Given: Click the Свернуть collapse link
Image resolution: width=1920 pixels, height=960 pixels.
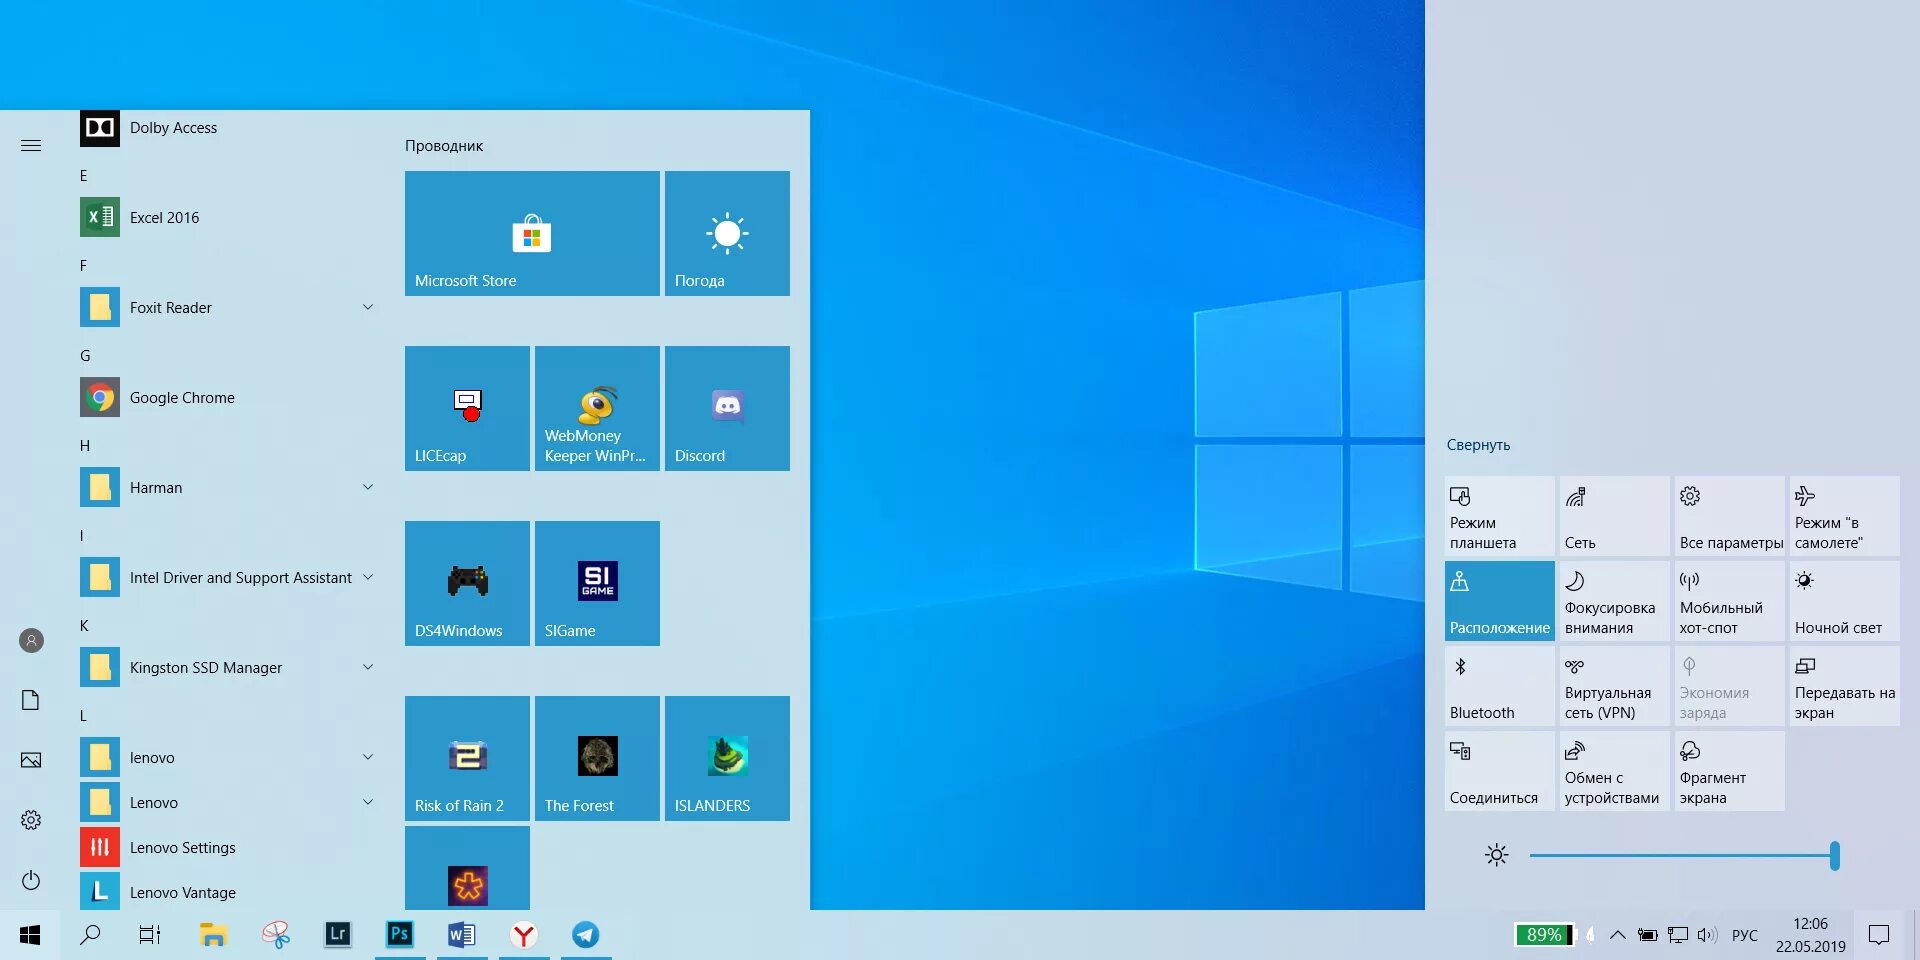Looking at the screenshot, I should pos(1478,445).
